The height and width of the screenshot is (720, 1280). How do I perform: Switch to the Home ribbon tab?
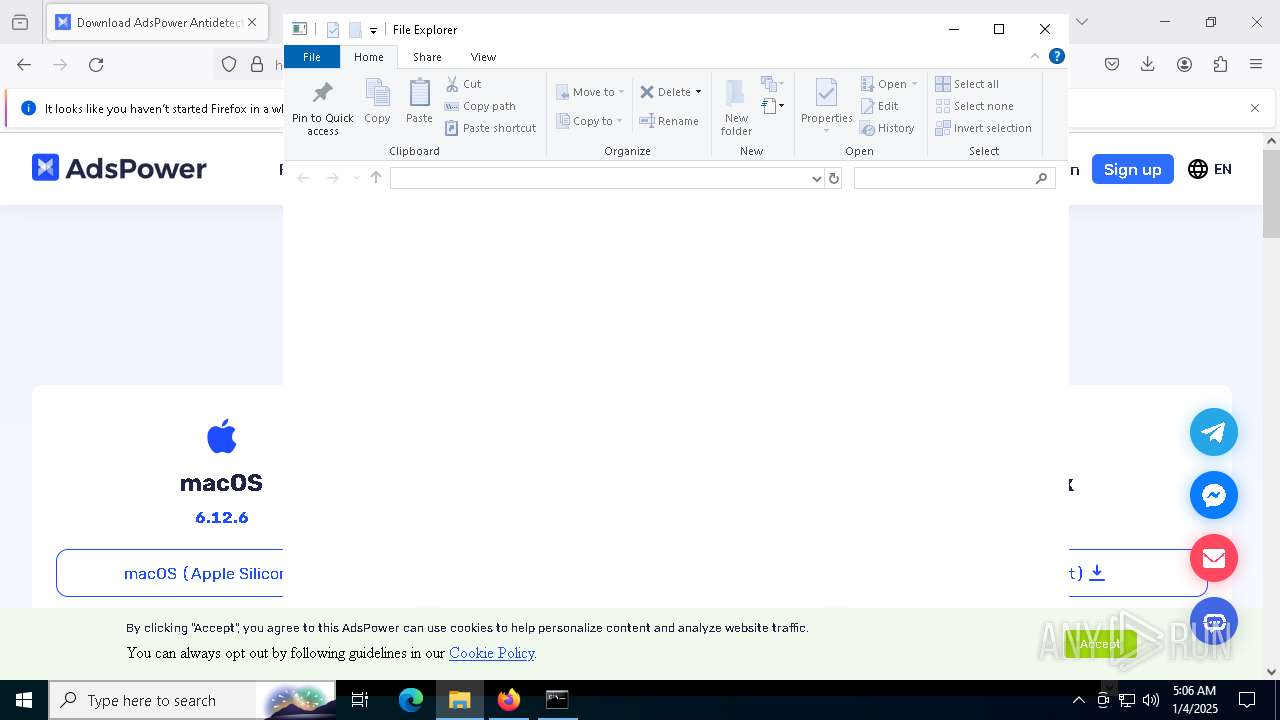pos(369,57)
